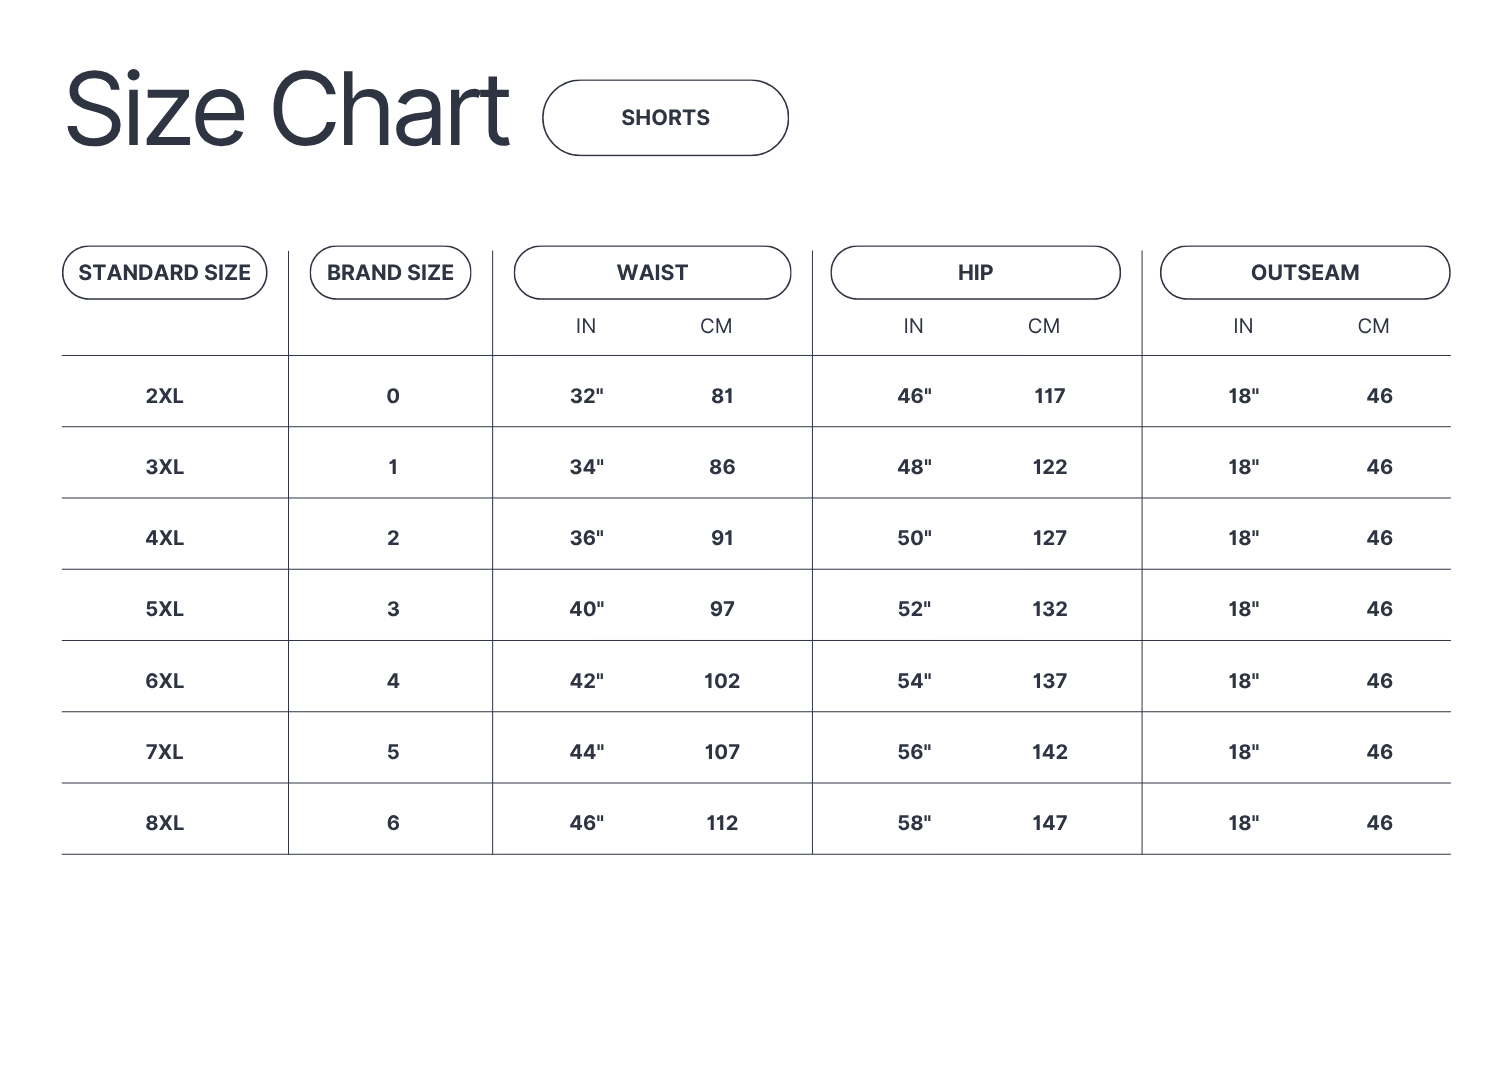Select the 5XL standard size cell

165,609
